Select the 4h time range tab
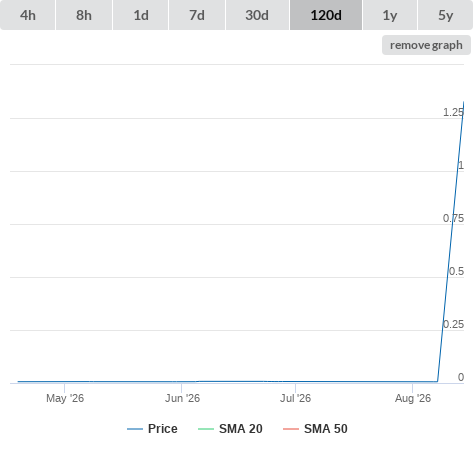The image size is (474, 455). (x=27, y=15)
